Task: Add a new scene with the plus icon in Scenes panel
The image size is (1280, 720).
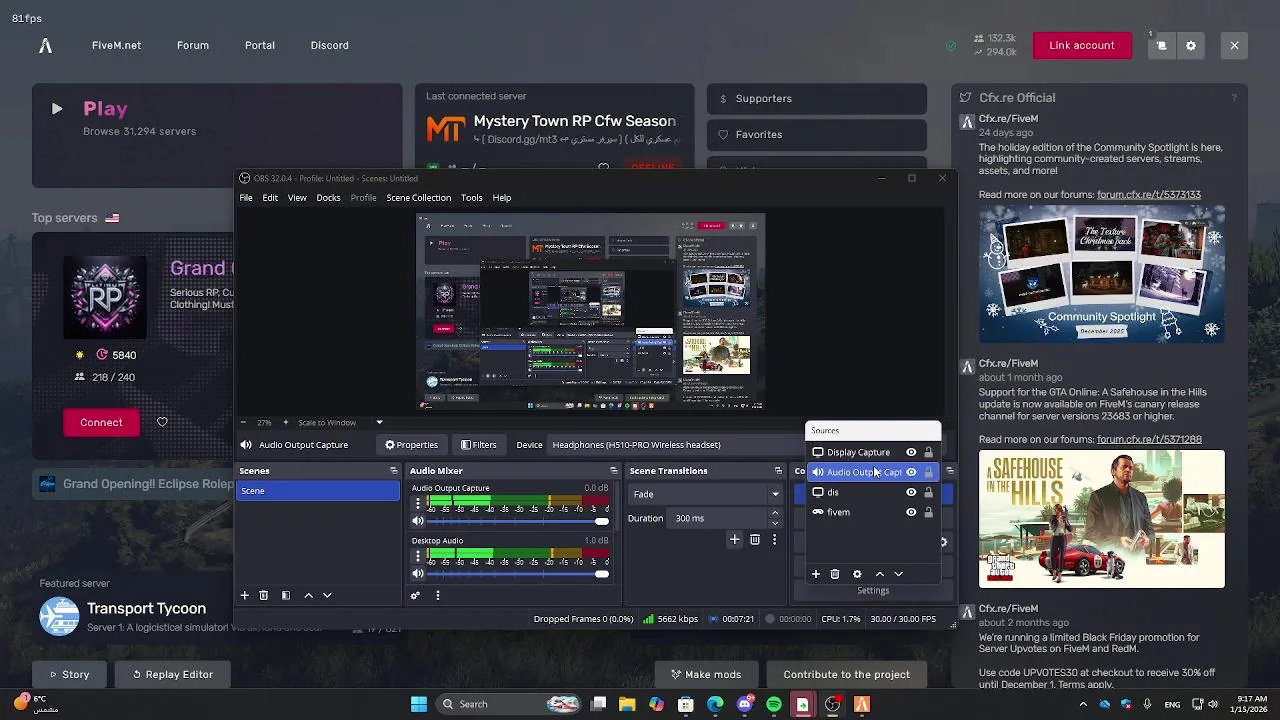Action: point(244,595)
